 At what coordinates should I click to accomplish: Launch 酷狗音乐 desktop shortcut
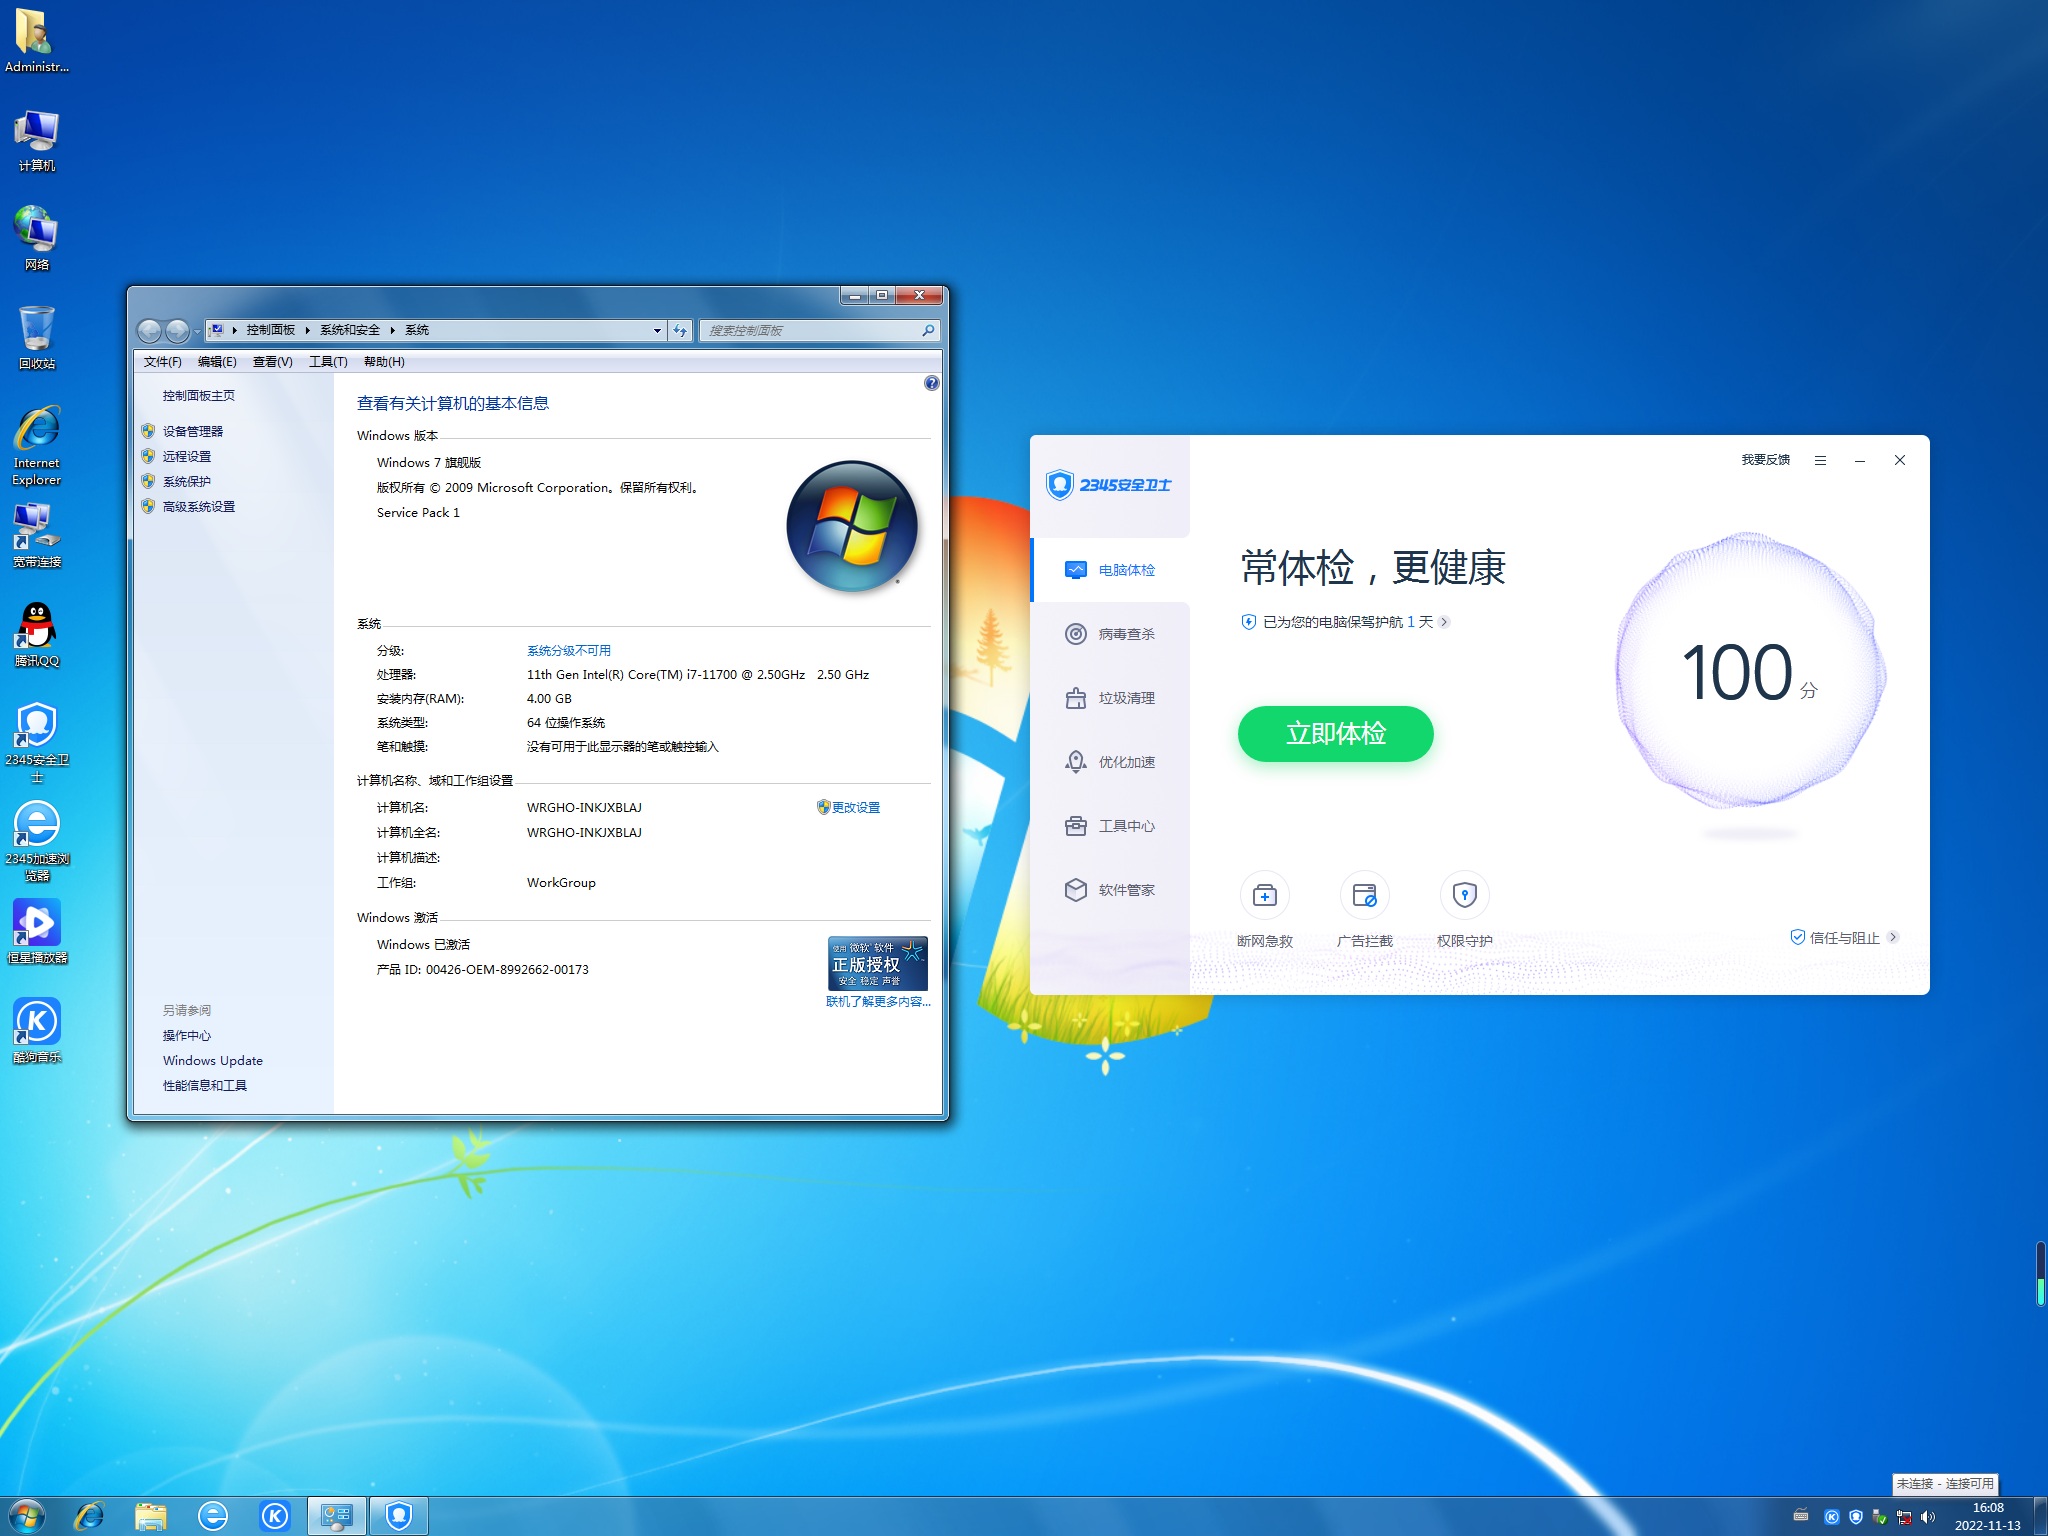(36, 1031)
